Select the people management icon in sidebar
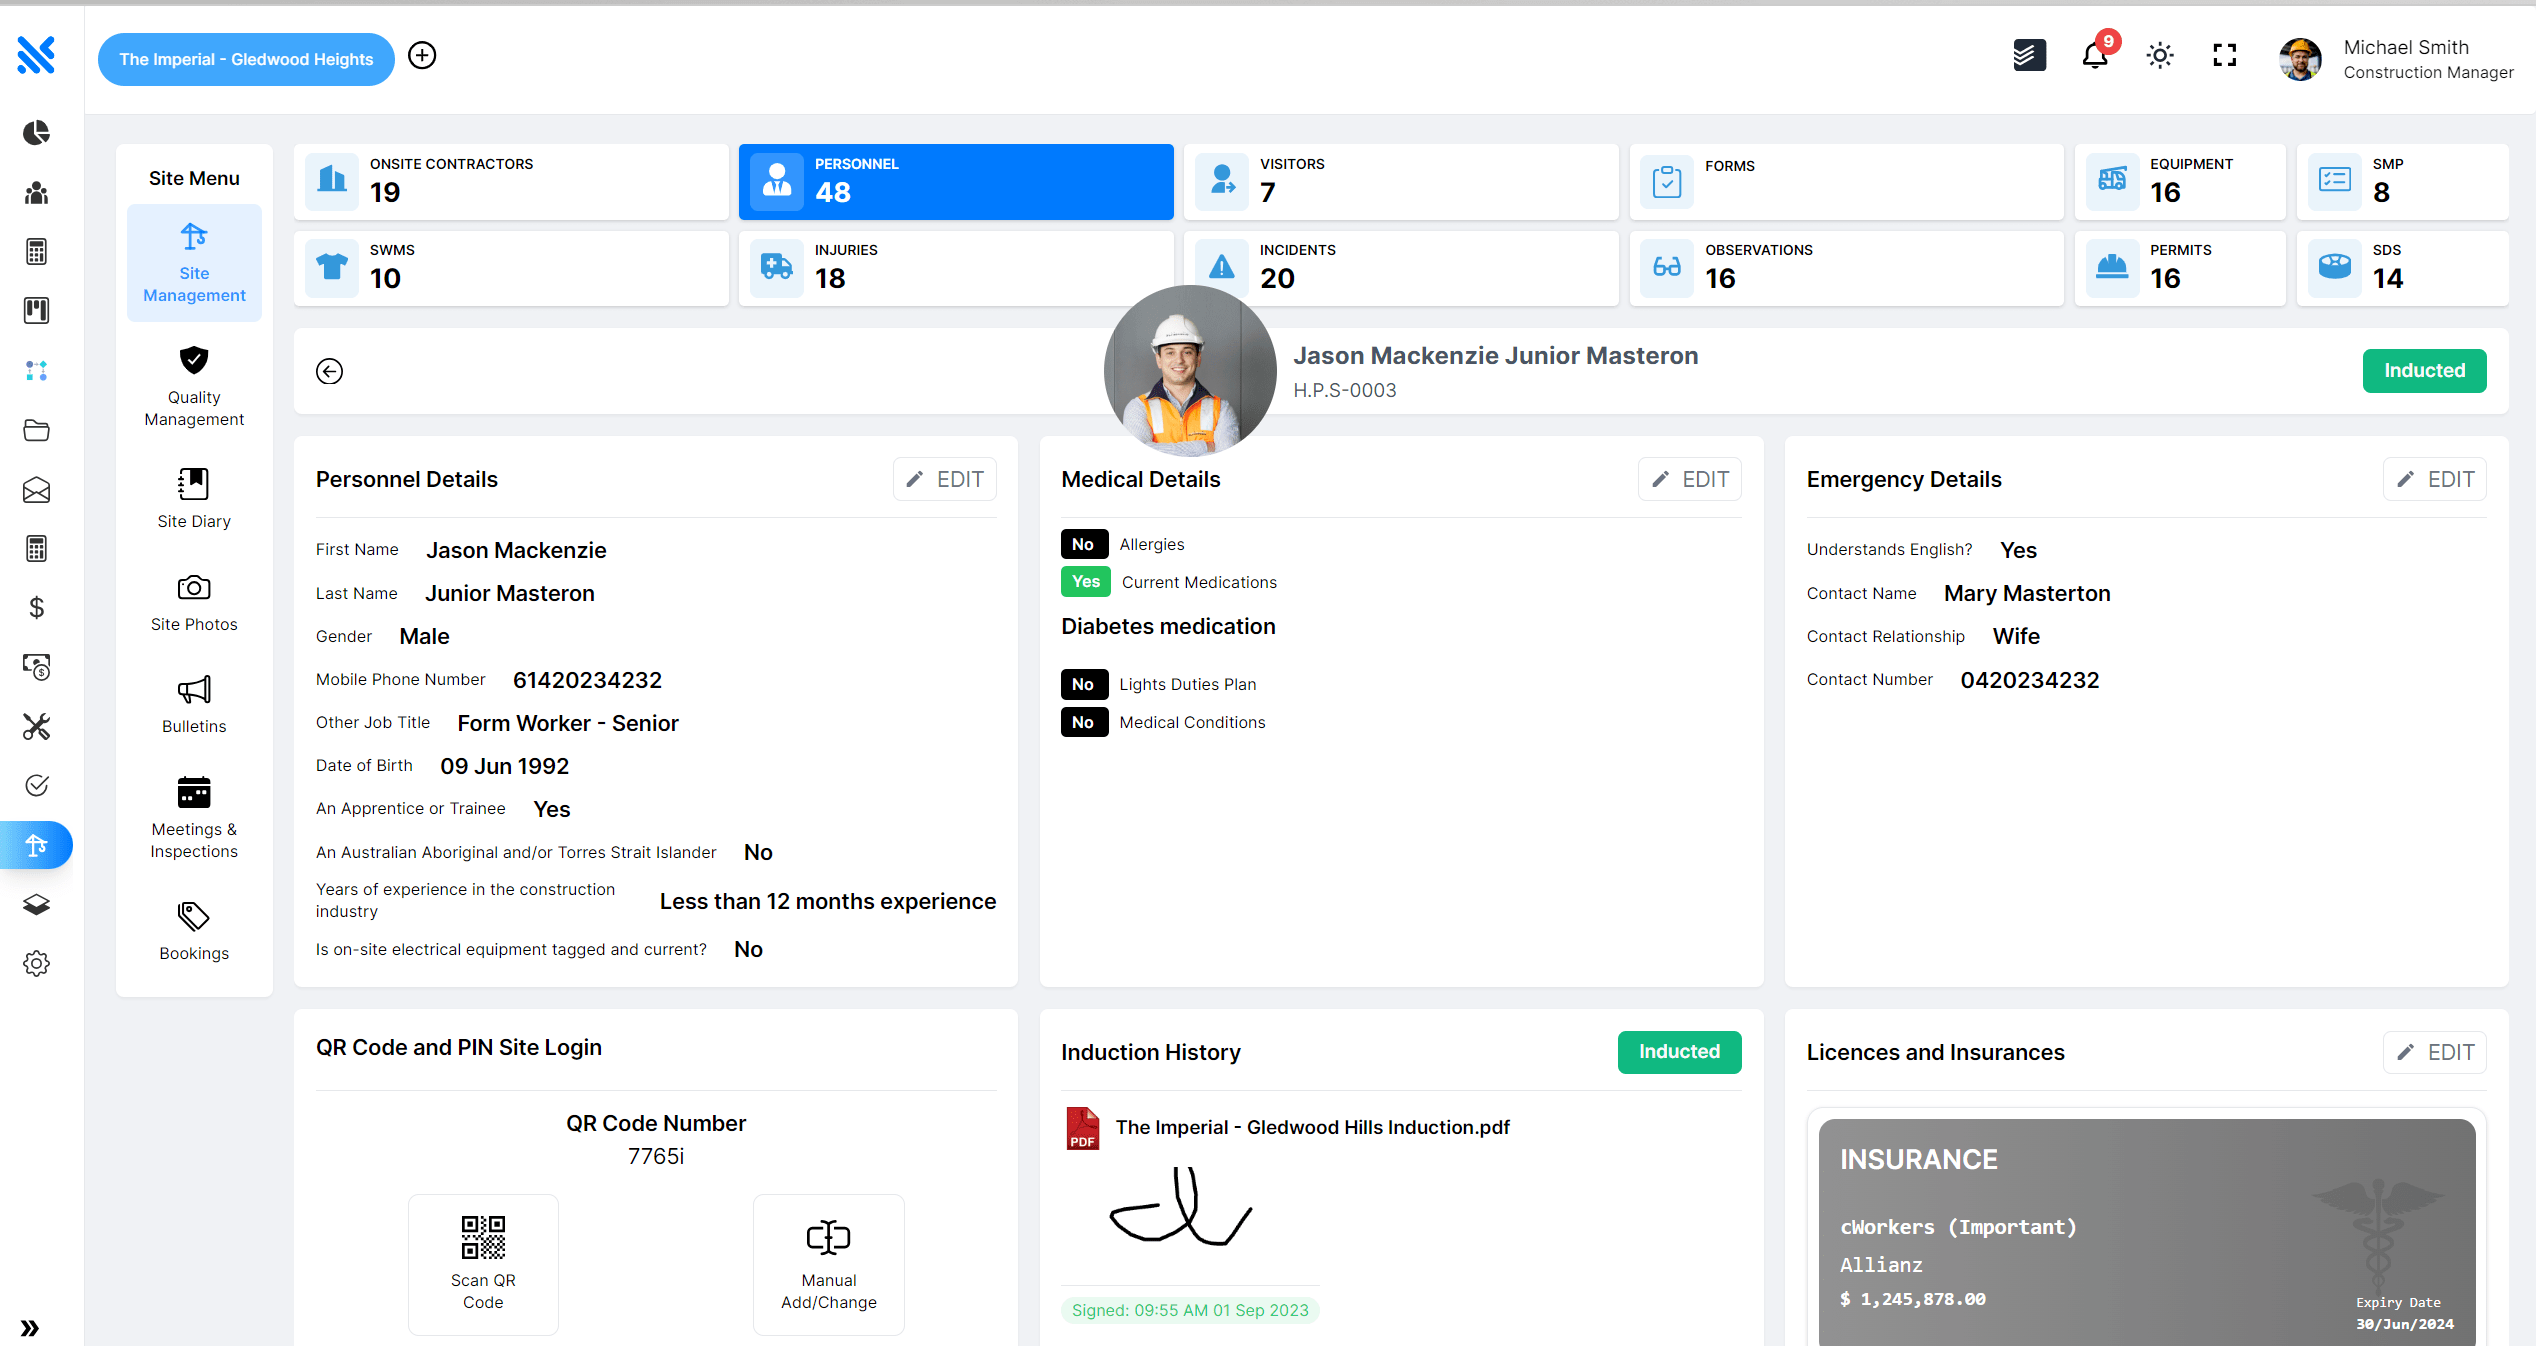 (x=36, y=193)
